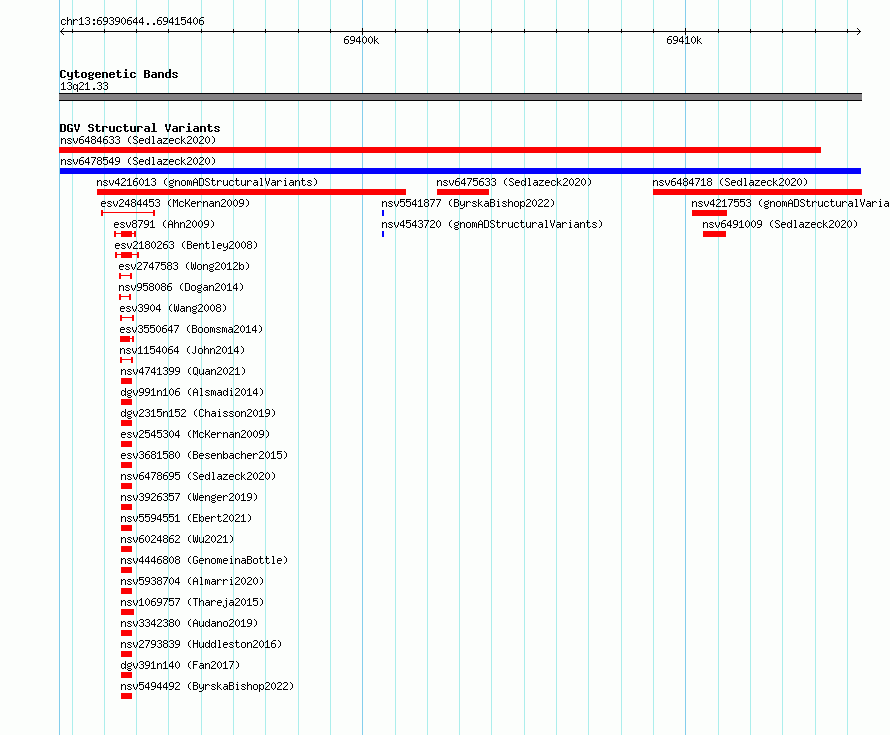The height and width of the screenshot is (735, 890).
Task: Click the chr13:69390644..69415406 coordinates text
Action: pos(132,21)
